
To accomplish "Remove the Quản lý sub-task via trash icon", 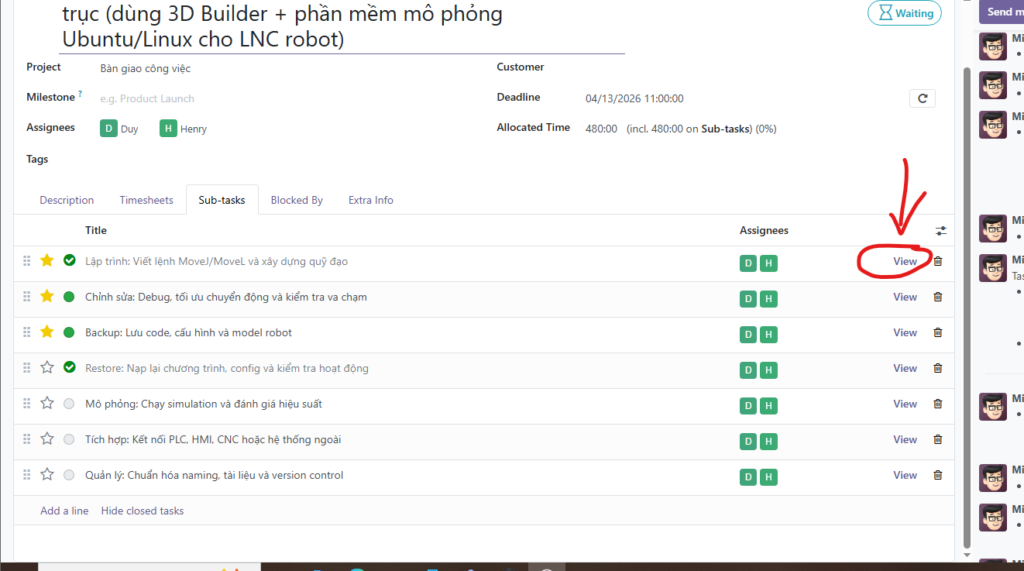I will (x=937, y=476).
